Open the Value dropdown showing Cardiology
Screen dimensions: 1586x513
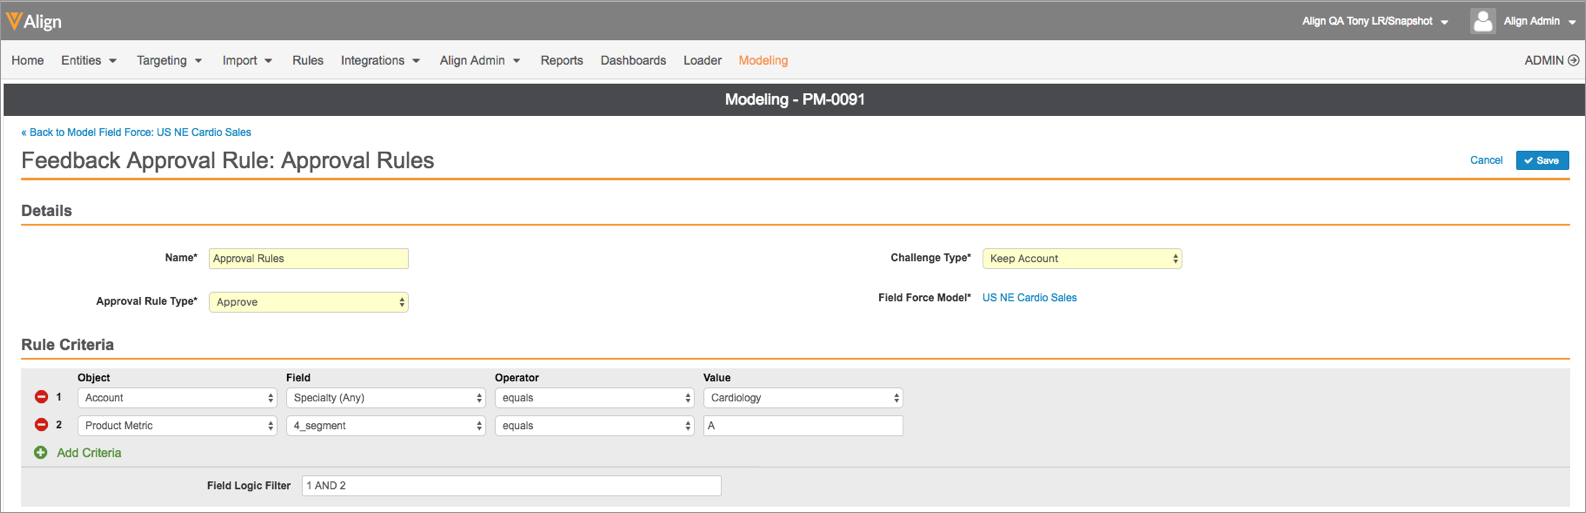coord(802,398)
